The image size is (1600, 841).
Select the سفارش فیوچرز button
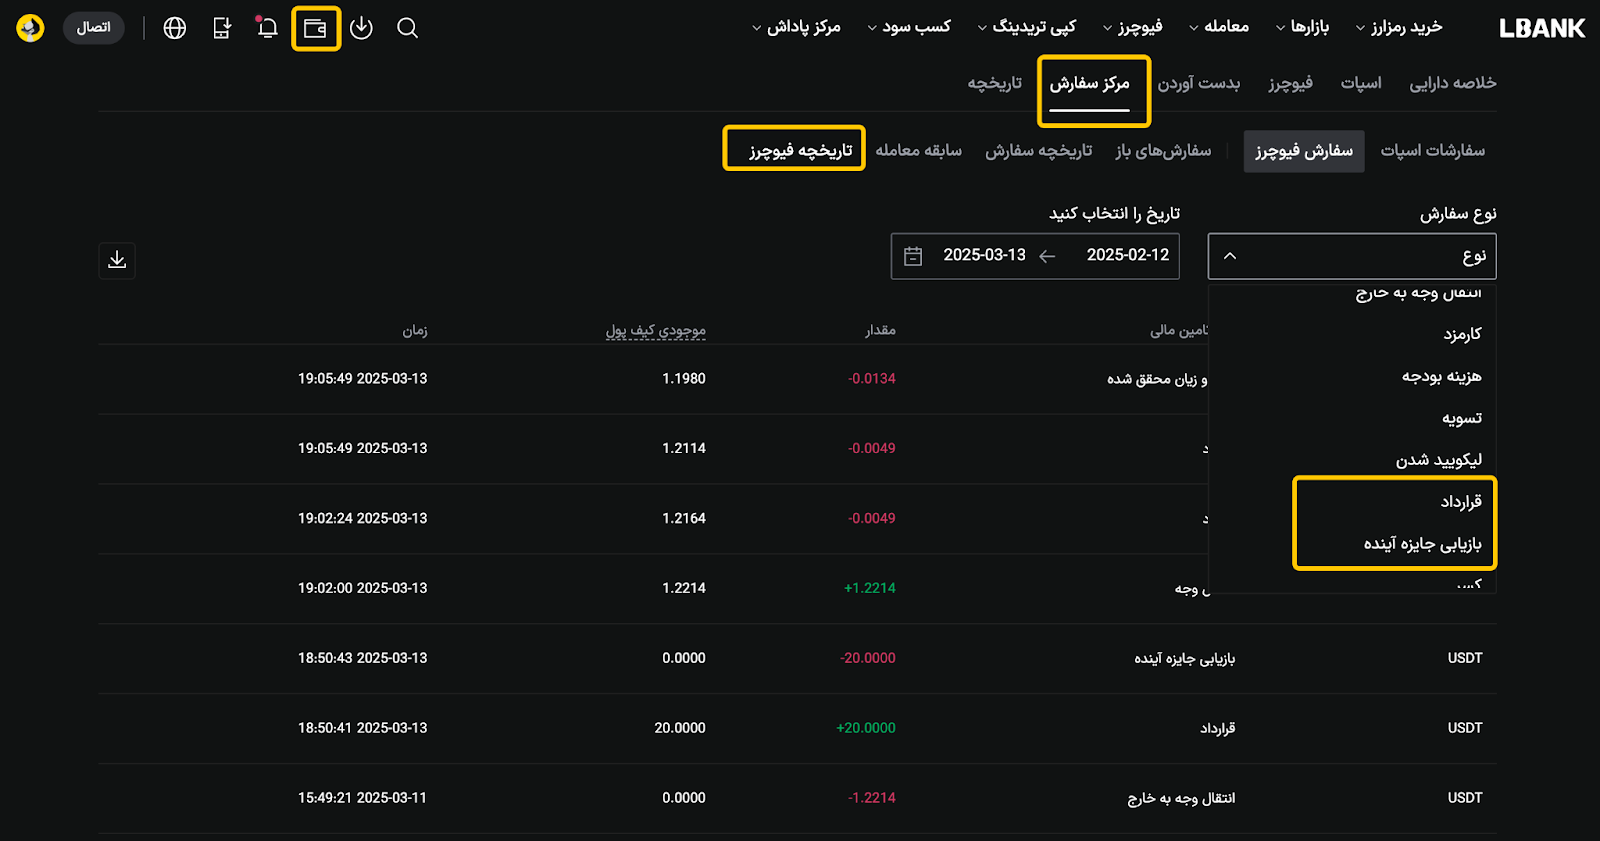click(1303, 151)
